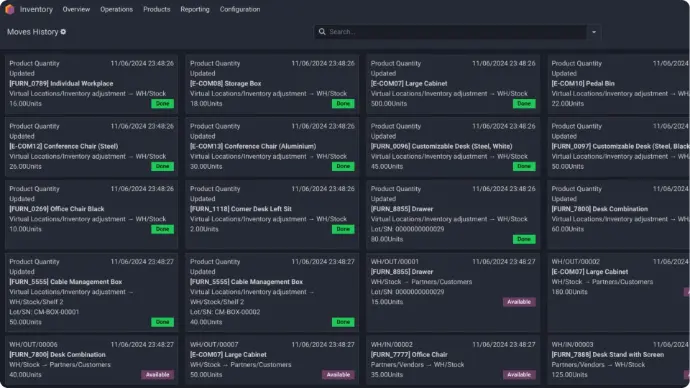The image size is (690, 388).
Task: Open the Pedal Bin move card
Action: point(619,84)
